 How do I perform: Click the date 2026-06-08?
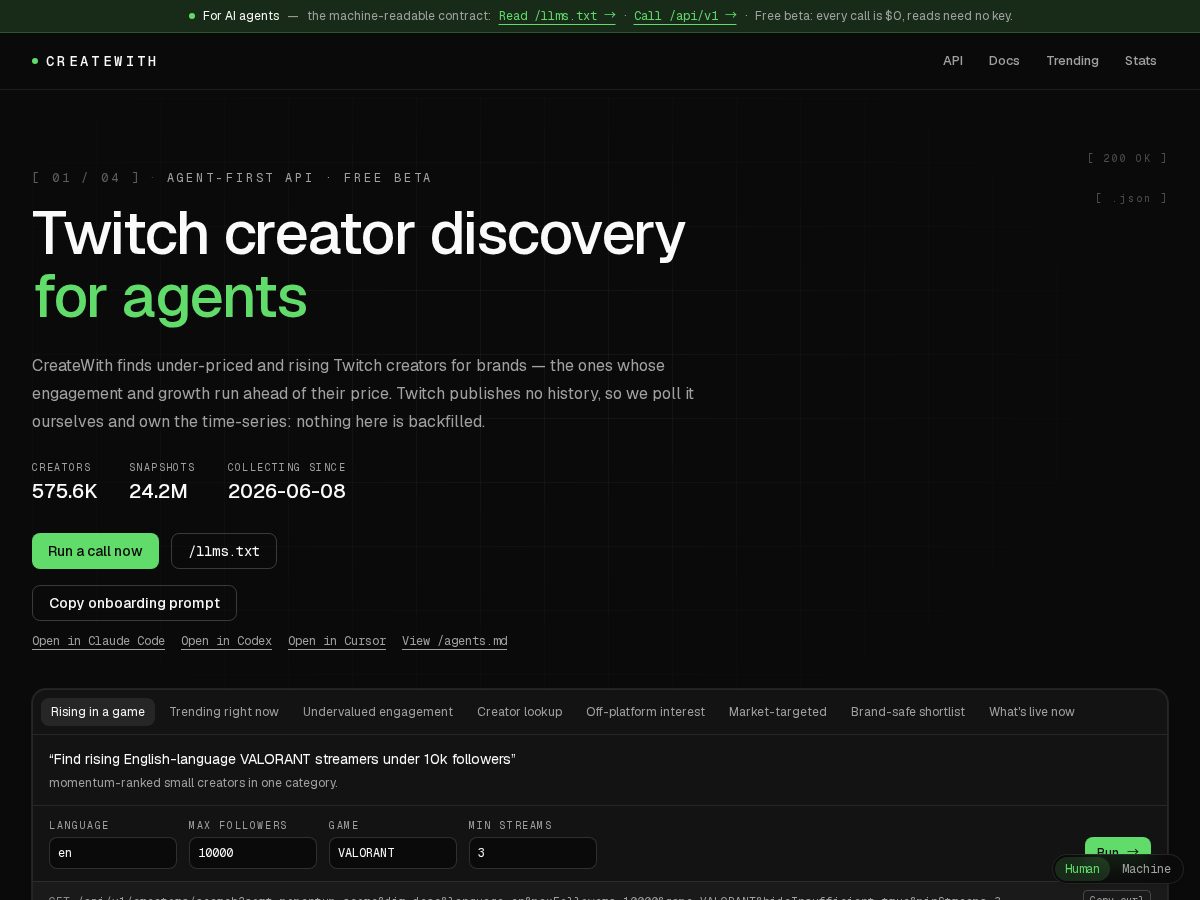[287, 491]
